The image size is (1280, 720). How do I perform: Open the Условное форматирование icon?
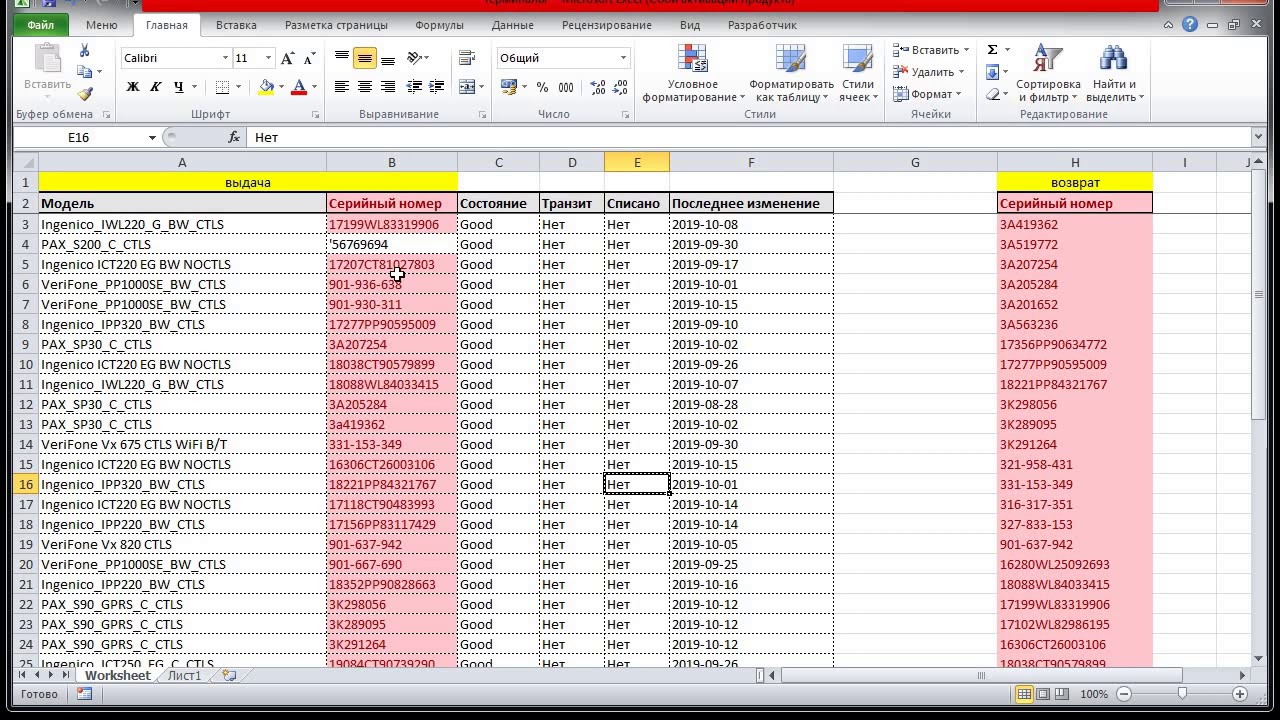tap(693, 58)
